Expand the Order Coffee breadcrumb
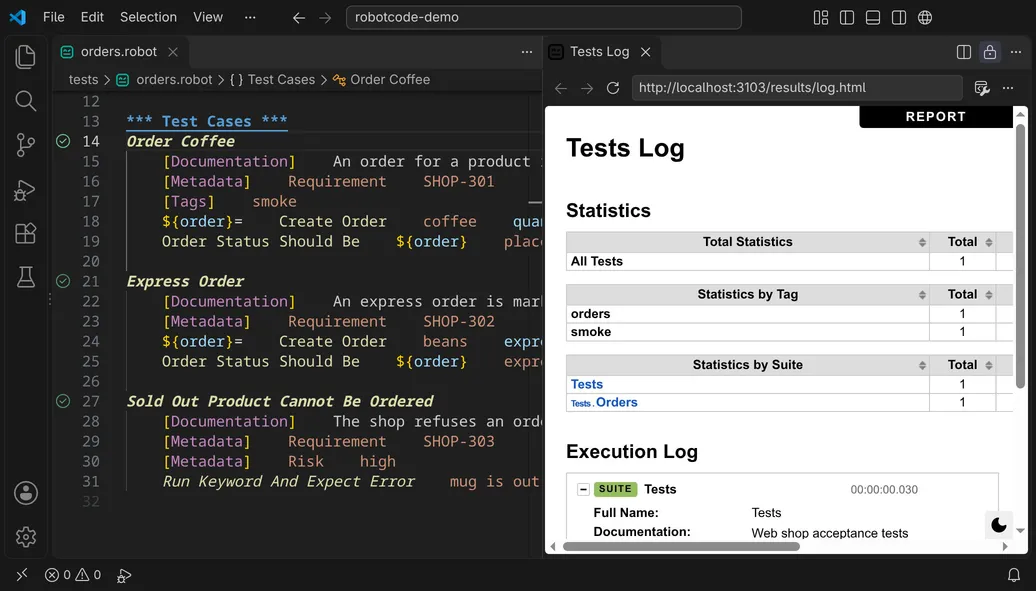 point(381,79)
